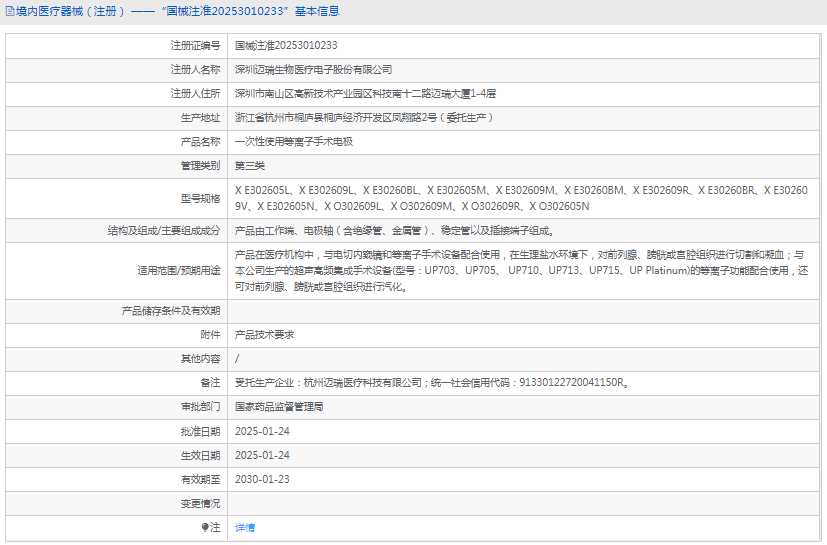The image size is (827, 545).
Task: Click the 产品储存条件及有效期 label
Action: click(x=171, y=311)
